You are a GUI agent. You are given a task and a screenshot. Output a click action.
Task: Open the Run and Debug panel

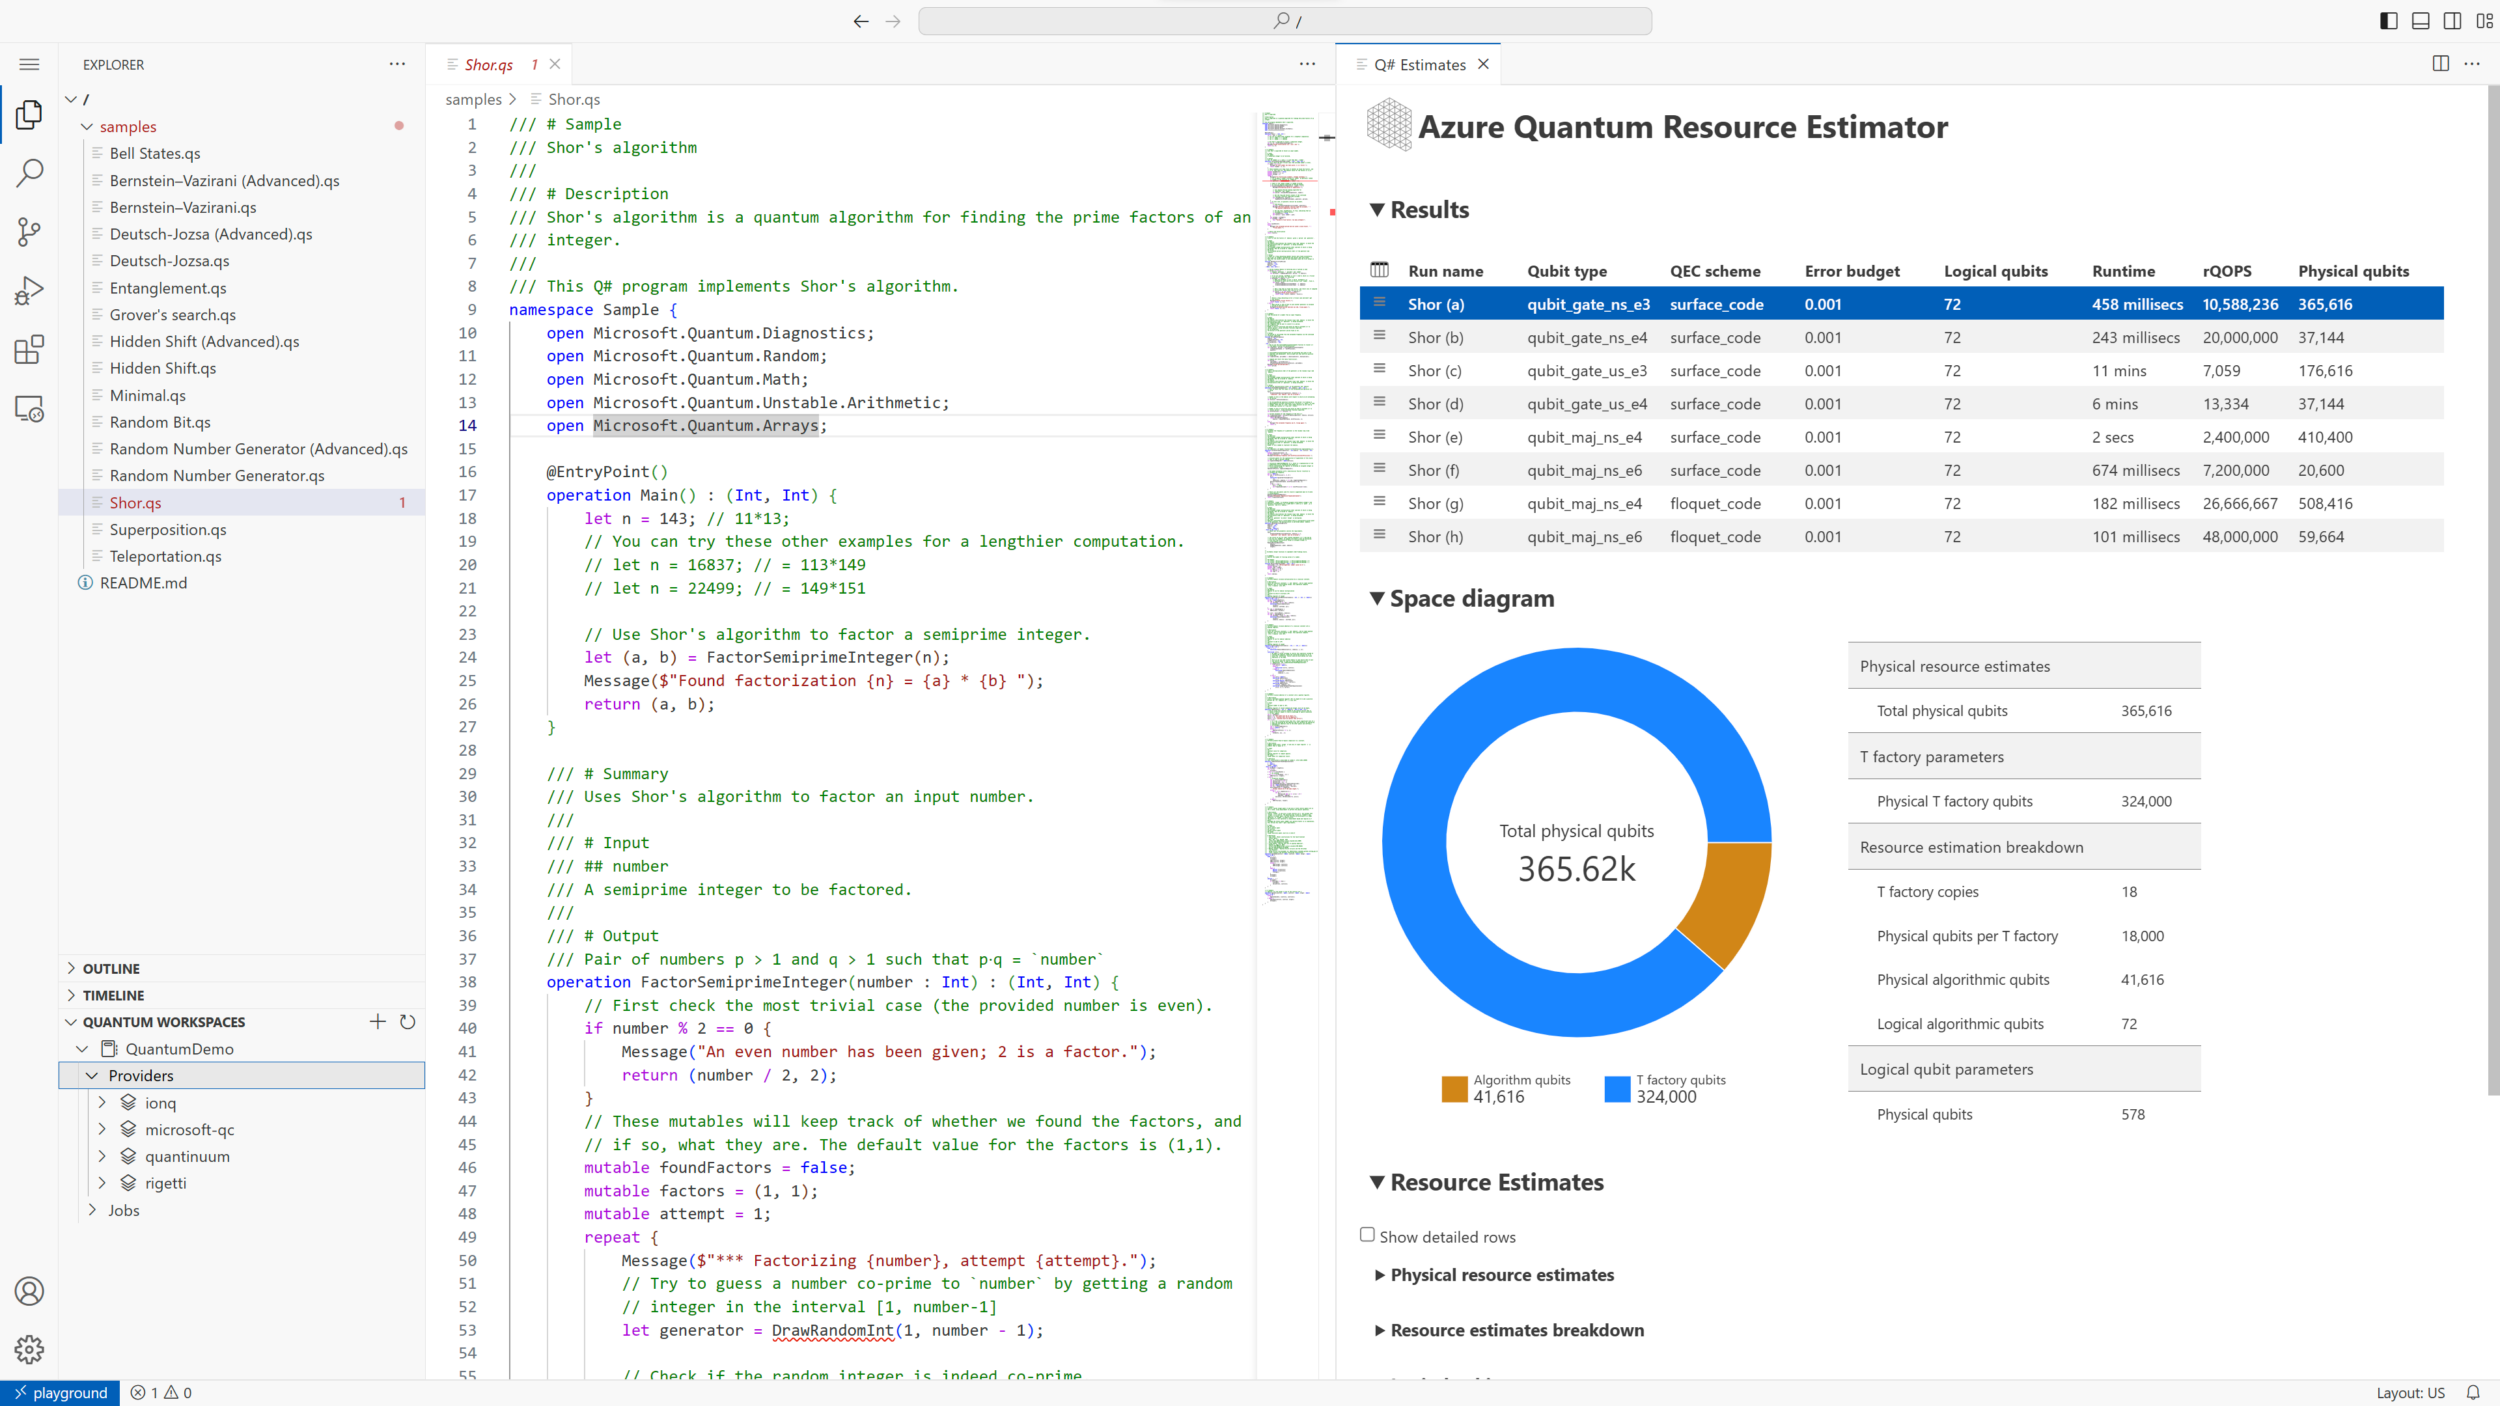[29, 290]
